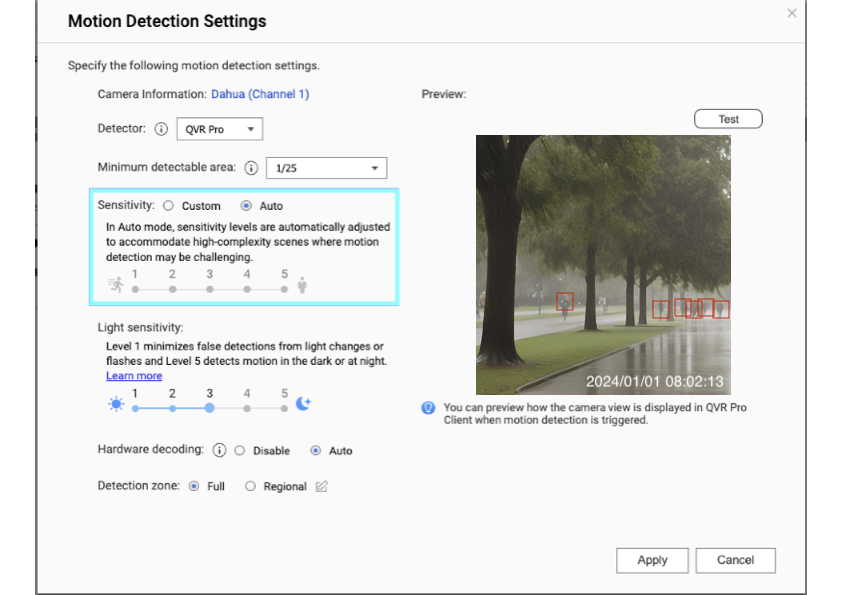Click the info icon next to Detector
Image resolution: width=842 pixels, height=595 pixels.
click(161, 129)
